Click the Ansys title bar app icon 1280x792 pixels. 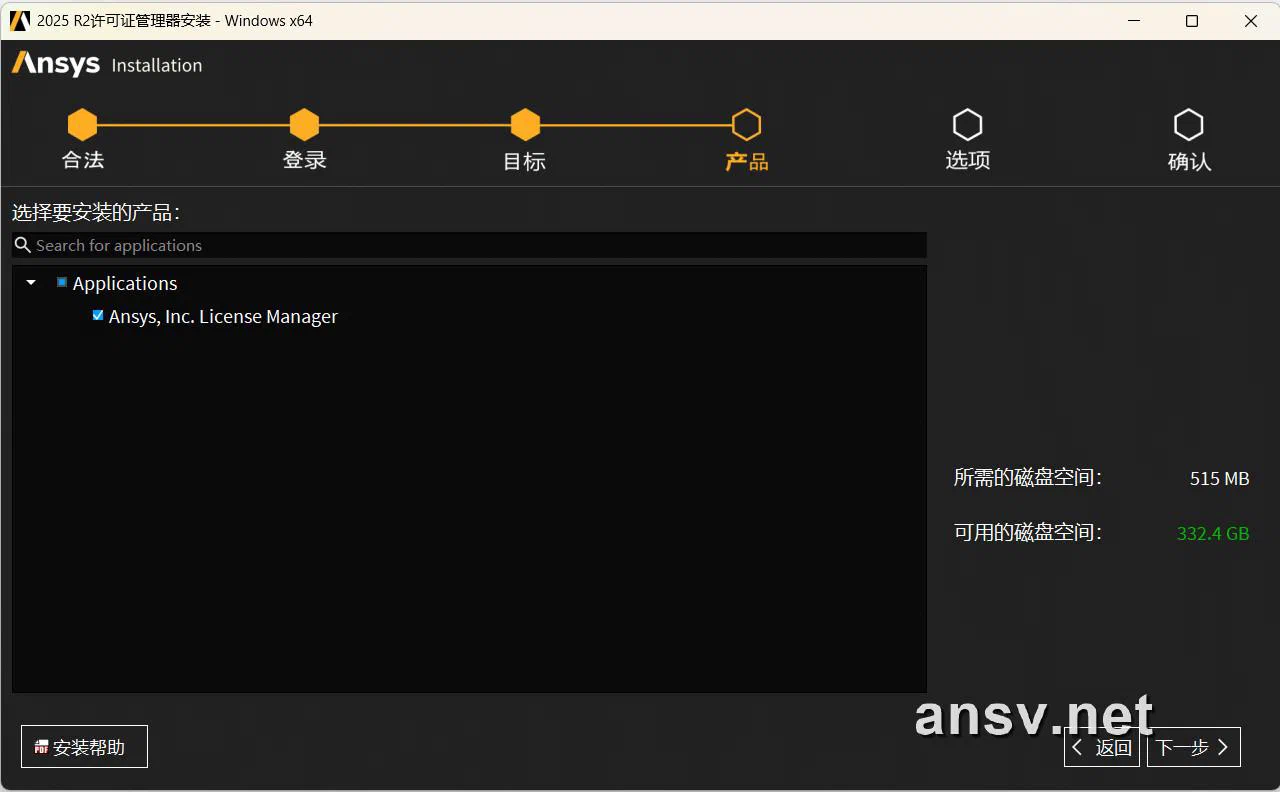coord(20,20)
